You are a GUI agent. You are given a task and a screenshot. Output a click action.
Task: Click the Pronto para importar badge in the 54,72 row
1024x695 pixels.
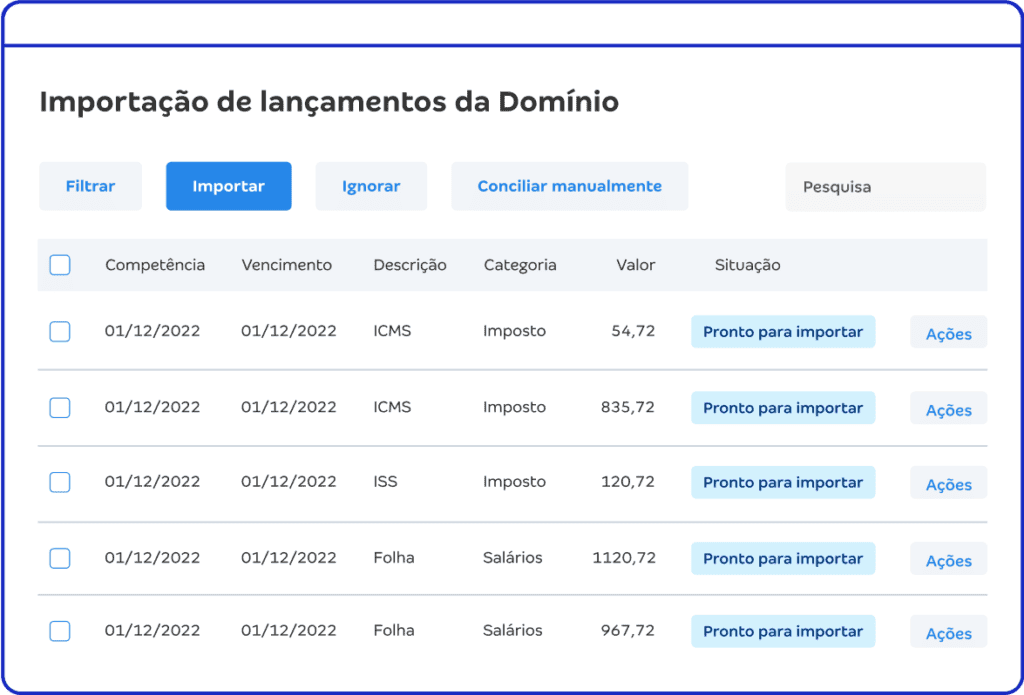click(x=783, y=332)
